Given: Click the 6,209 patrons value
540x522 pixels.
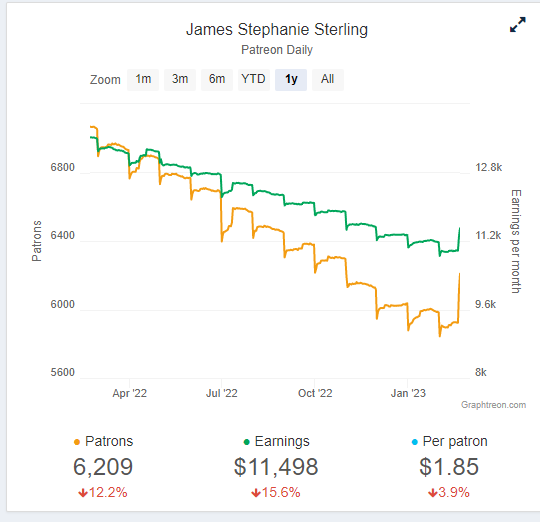Looking at the screenshot, I should pyautogui.click(x=103, y=467).
